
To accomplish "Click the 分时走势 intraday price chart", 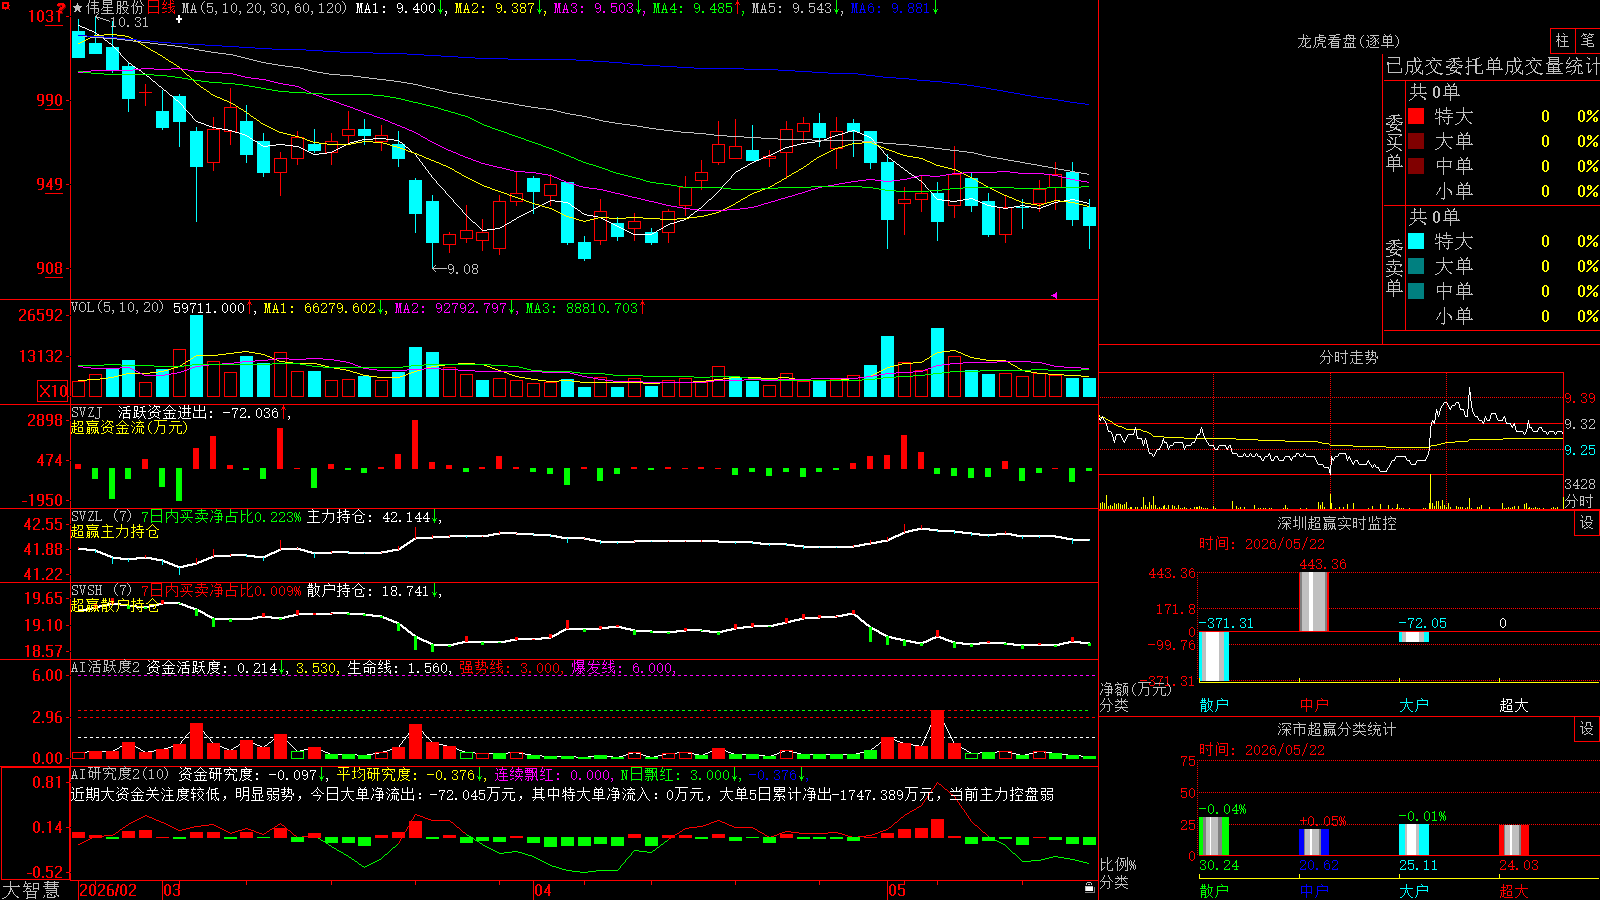I will pyautogui.click(x=1331, y=425).
